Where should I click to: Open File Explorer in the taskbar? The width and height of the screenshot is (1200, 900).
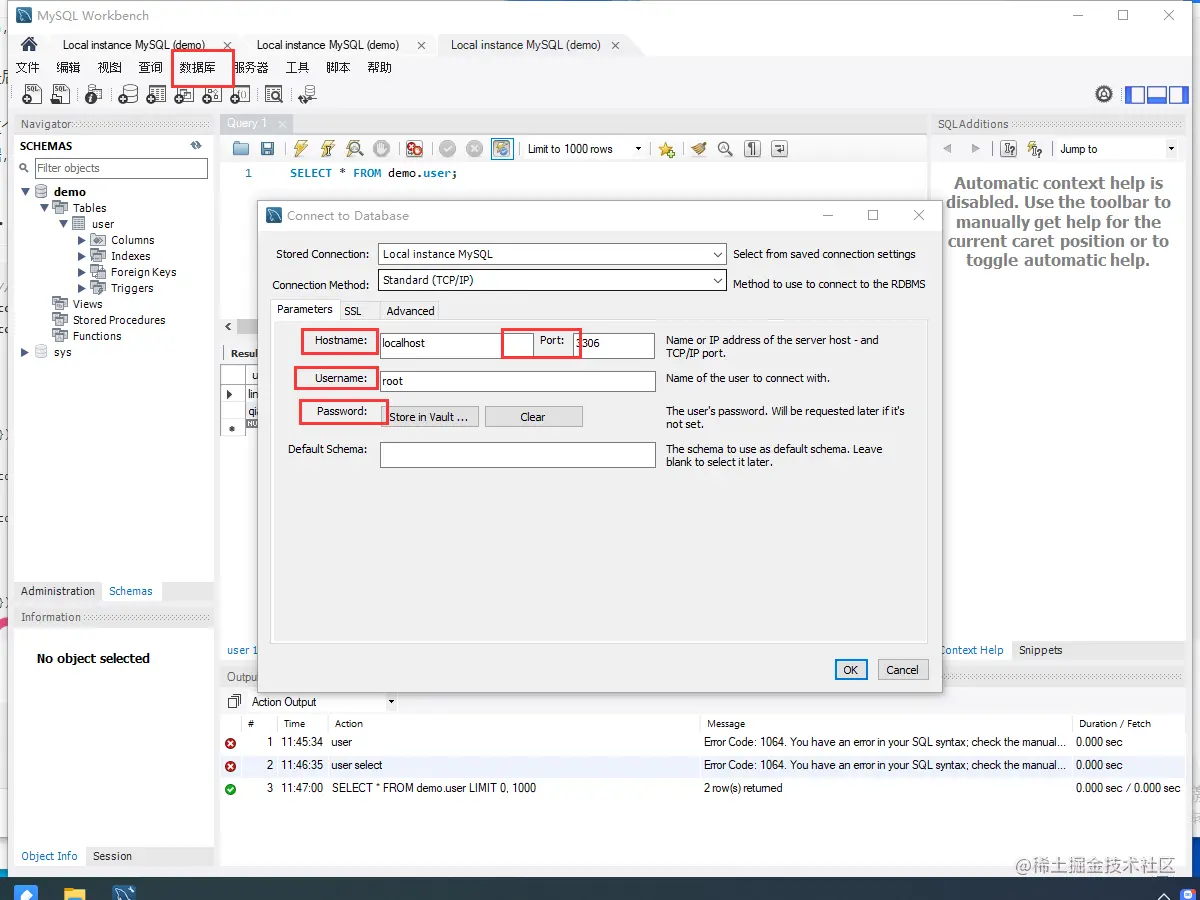(75, 892)
